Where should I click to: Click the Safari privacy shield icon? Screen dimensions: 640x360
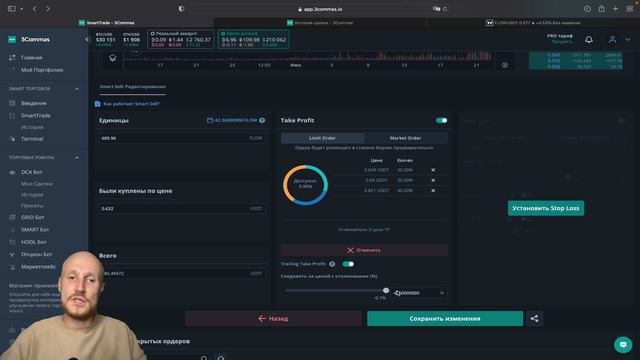tap(181, 9)
